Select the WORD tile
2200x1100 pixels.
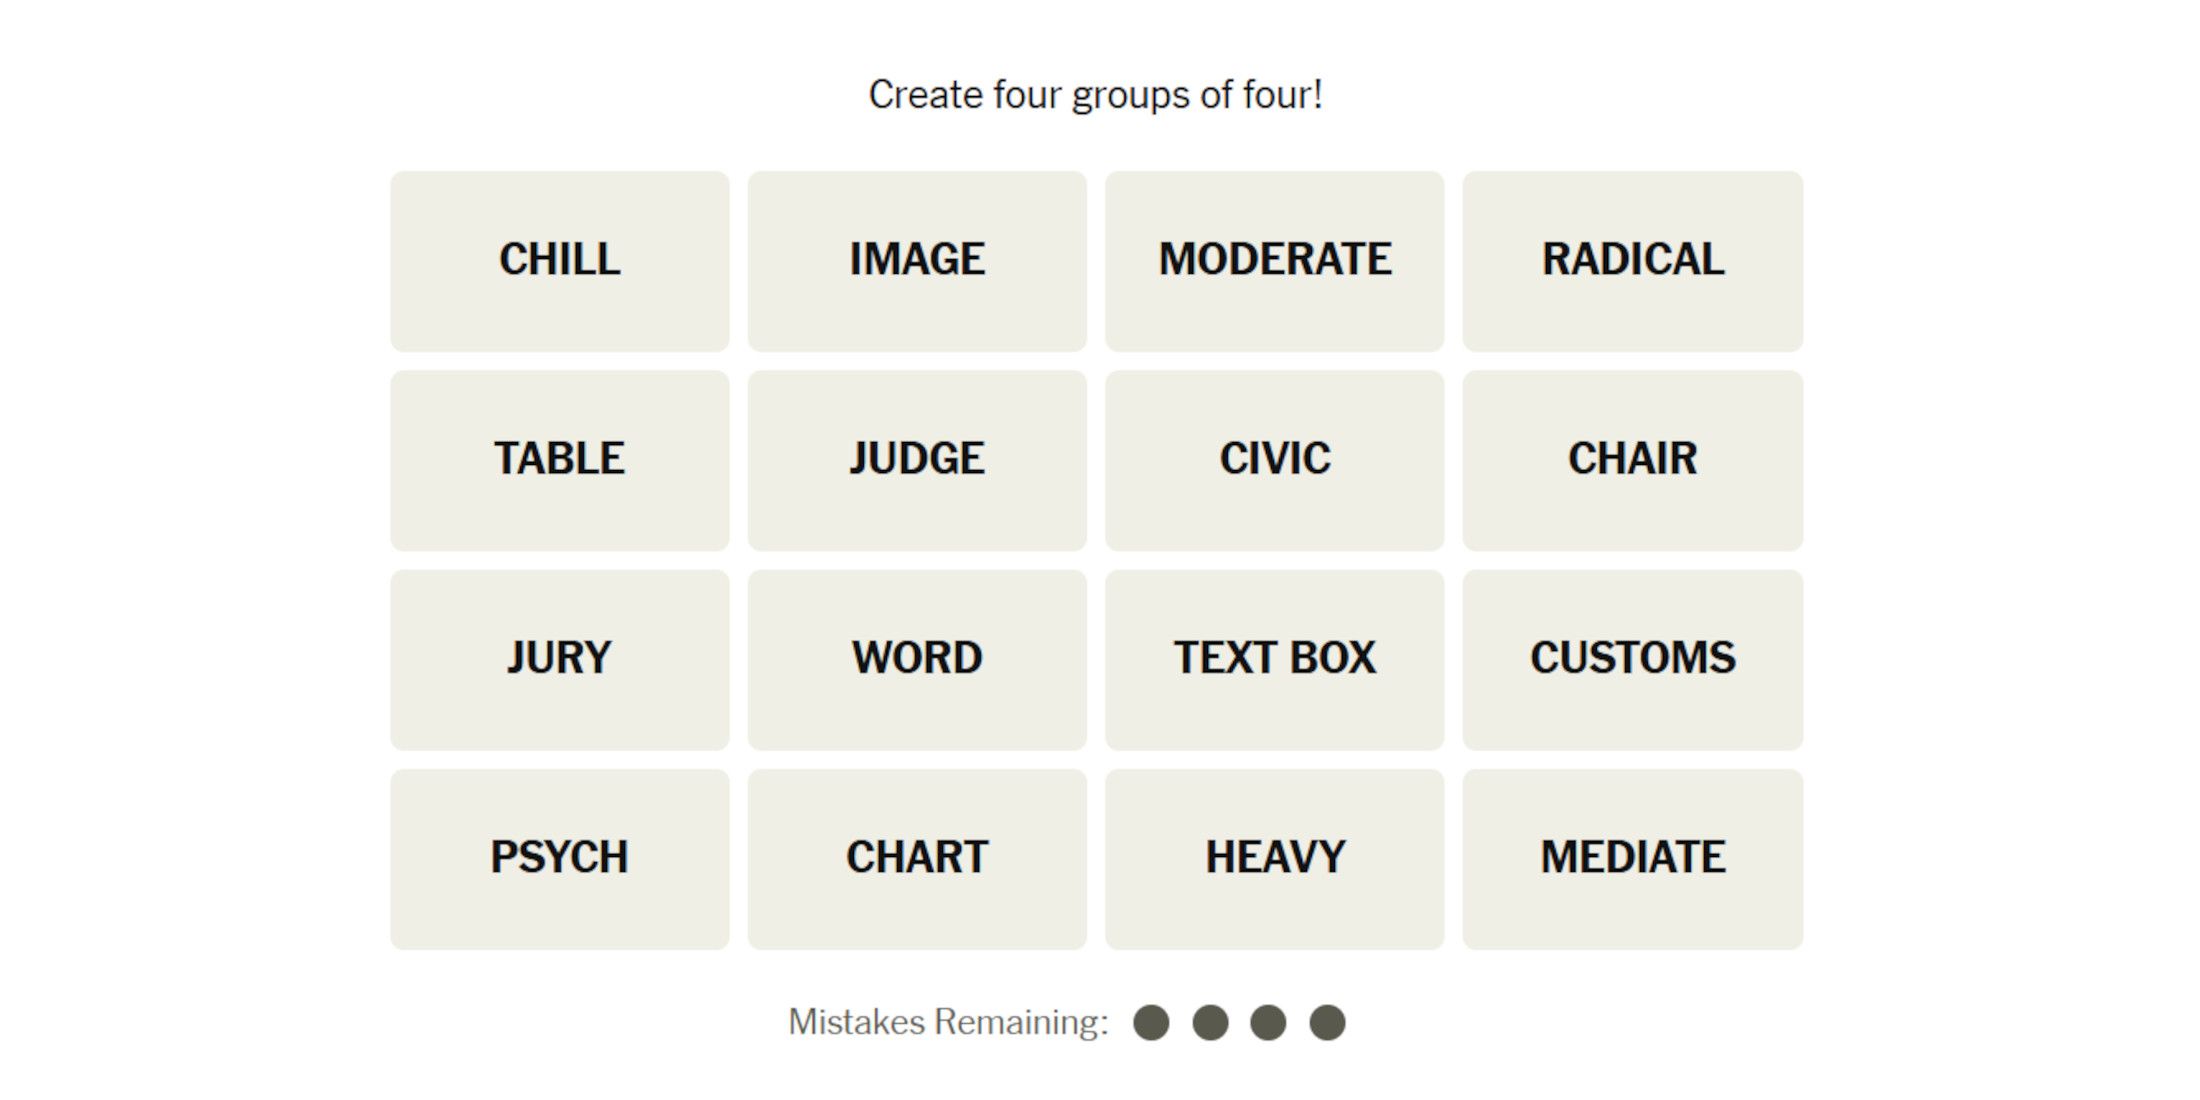click(x=917, y=660)
